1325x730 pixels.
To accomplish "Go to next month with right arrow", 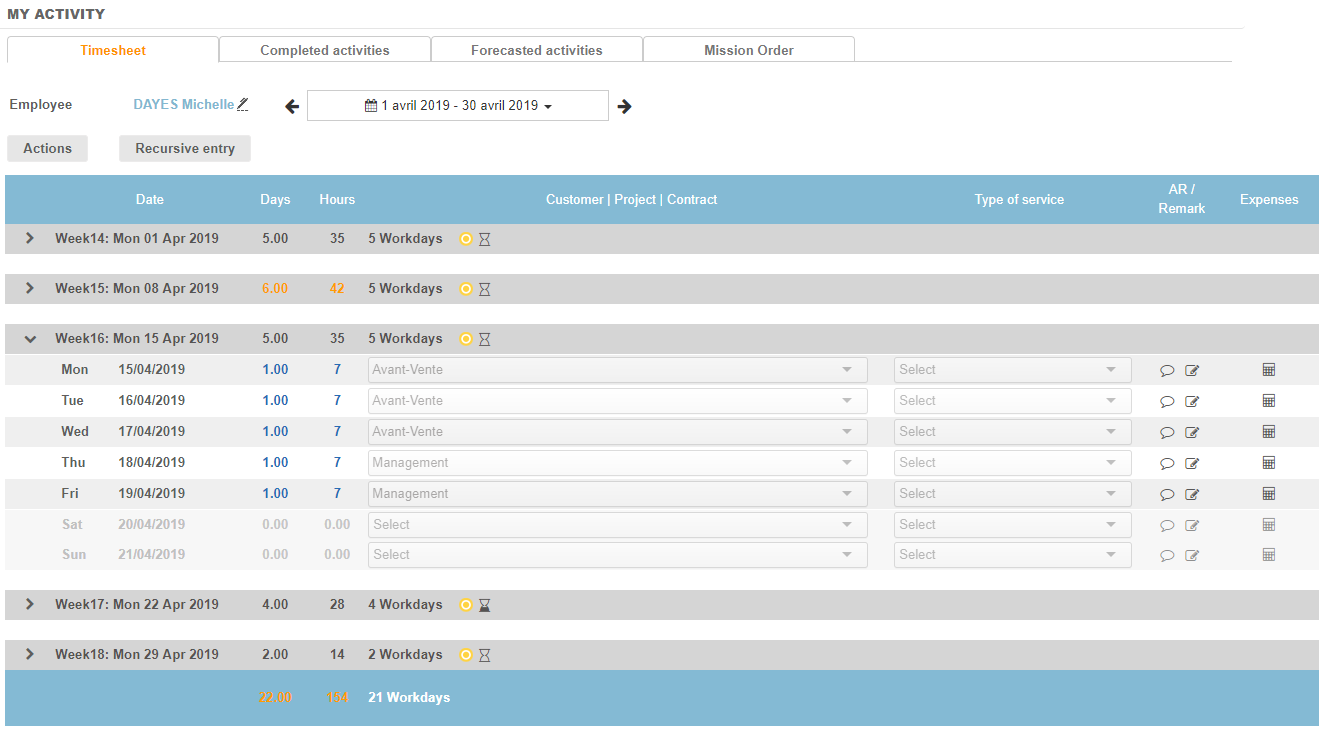I will click(x=624, y=106).
